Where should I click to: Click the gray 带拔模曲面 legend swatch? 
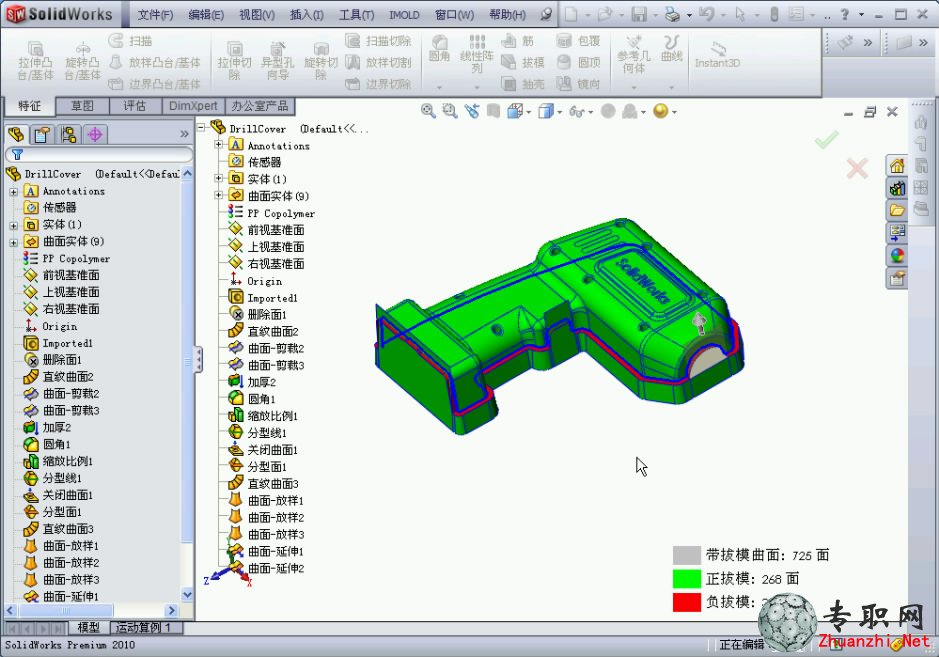(x=686, y=555)
